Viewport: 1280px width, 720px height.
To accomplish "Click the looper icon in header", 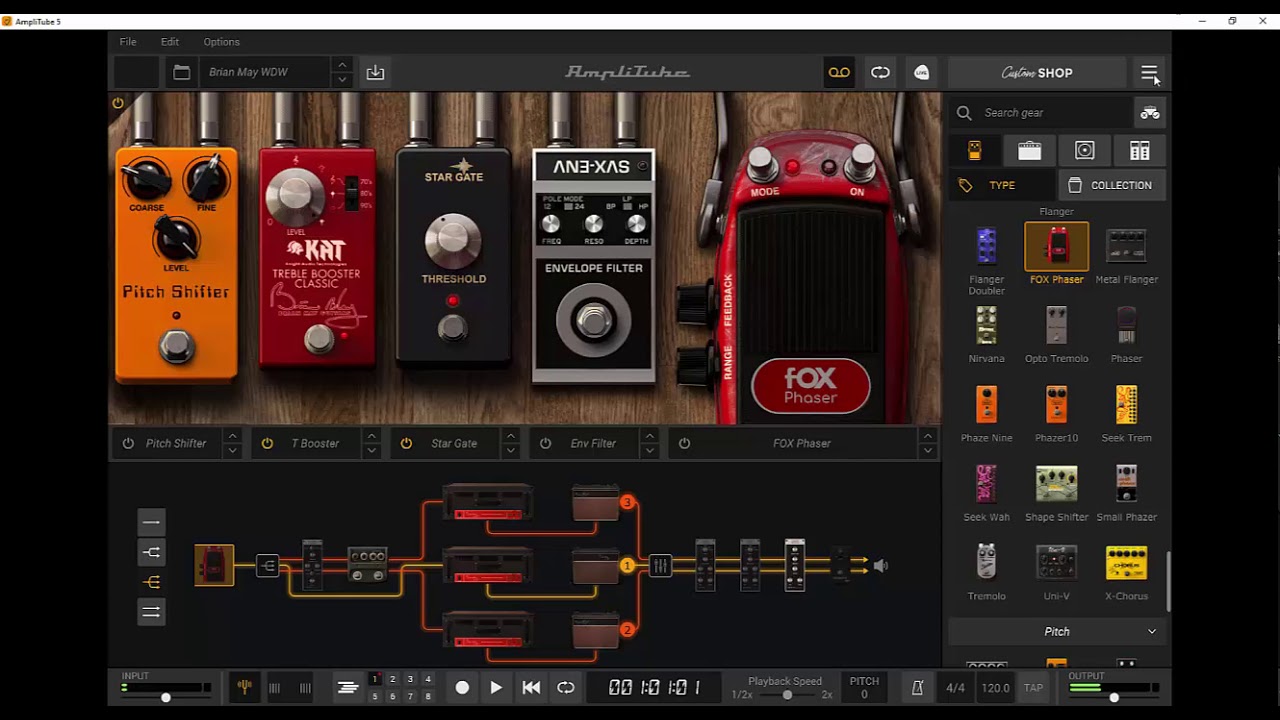I will [x=880, y=72].
